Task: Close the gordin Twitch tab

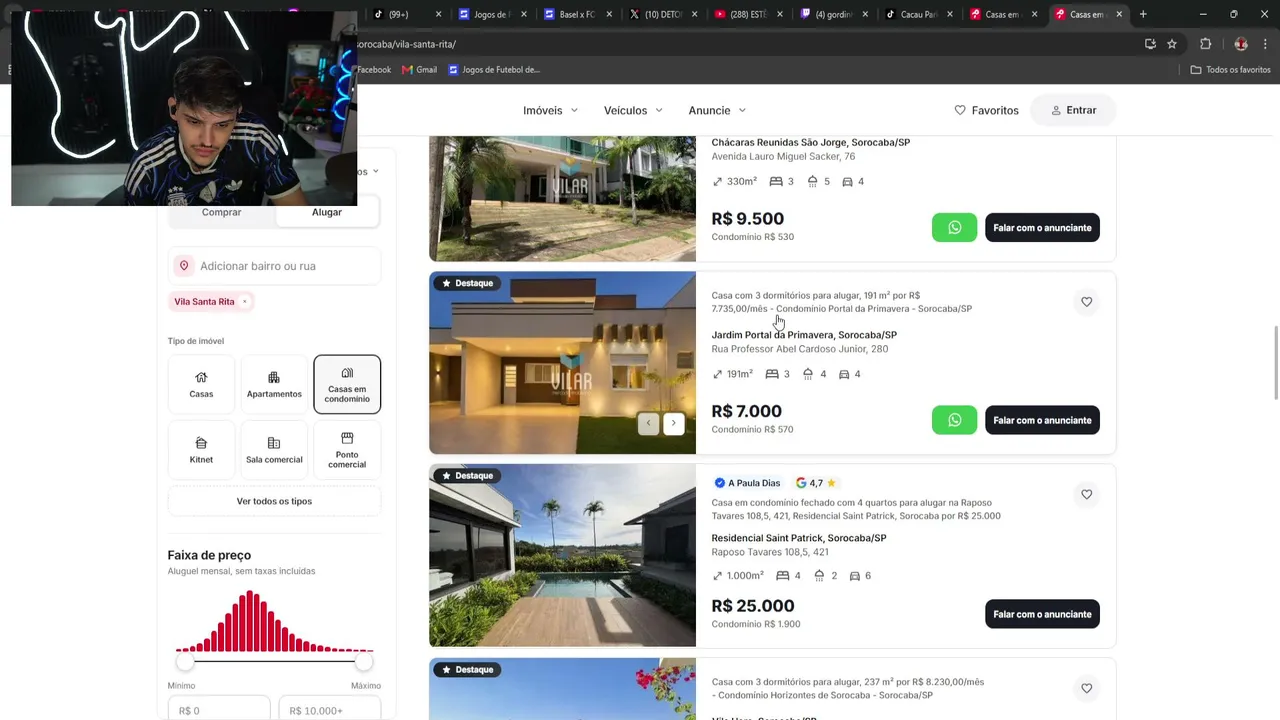Action: pyautogui.click(x=865, y=14)
